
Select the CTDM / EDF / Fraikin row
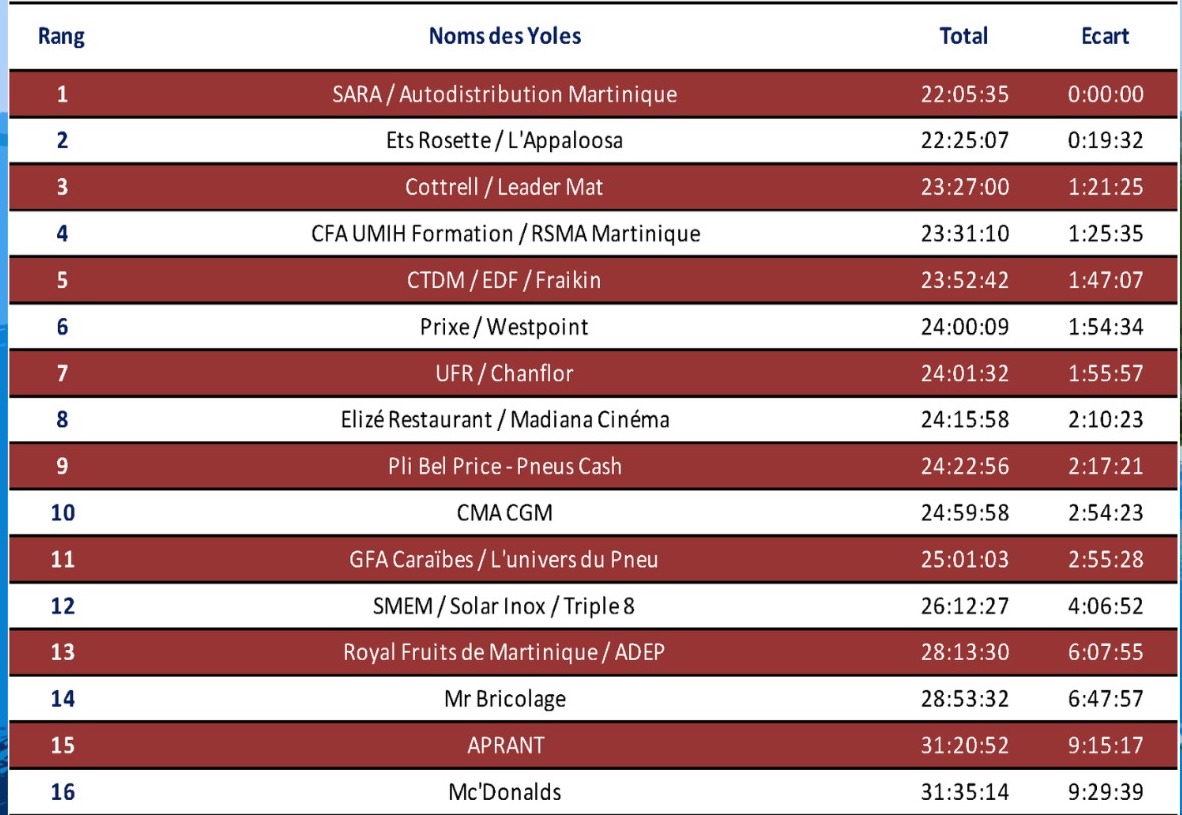click(x=593, y=280)
